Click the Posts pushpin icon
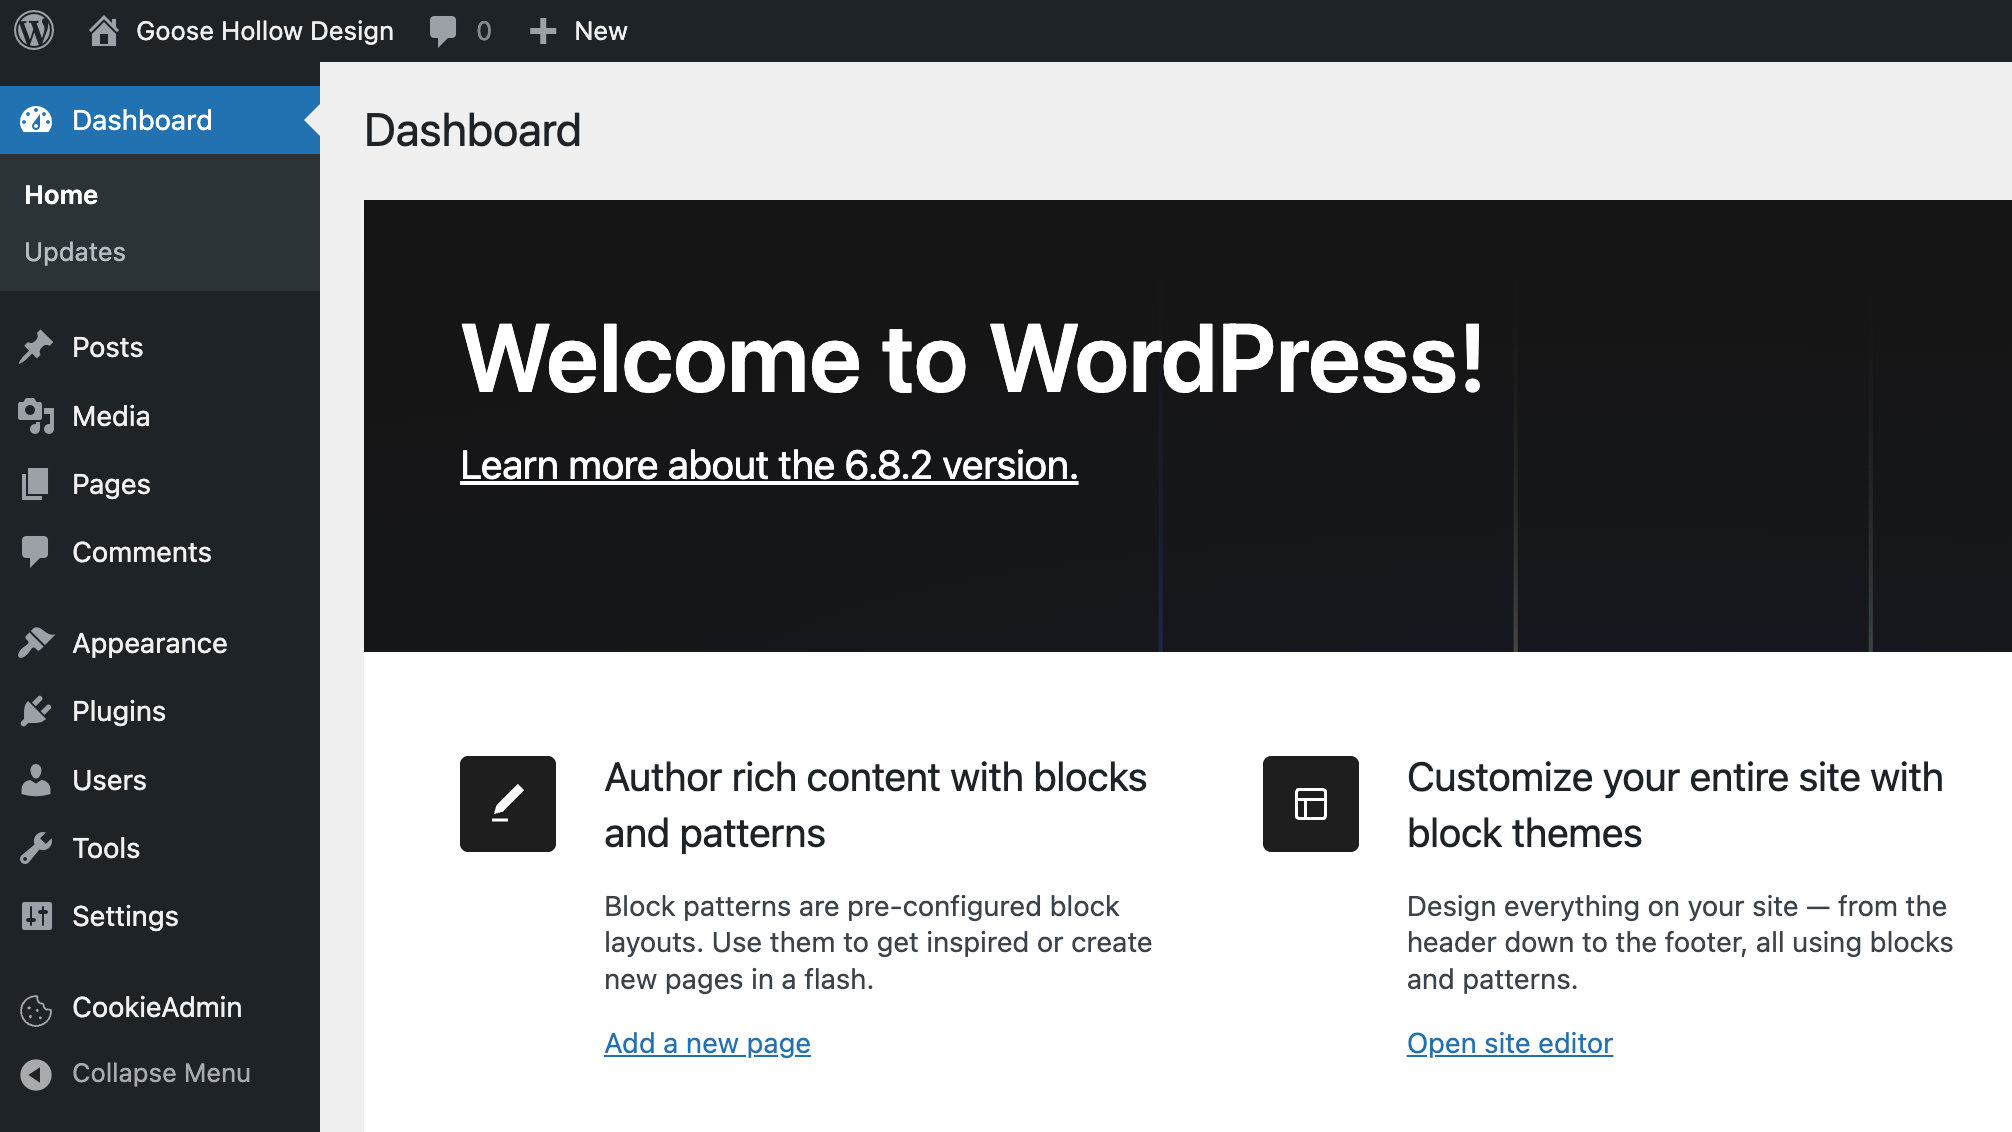The image size is (2012, 1132). click(x=36, y=347)
